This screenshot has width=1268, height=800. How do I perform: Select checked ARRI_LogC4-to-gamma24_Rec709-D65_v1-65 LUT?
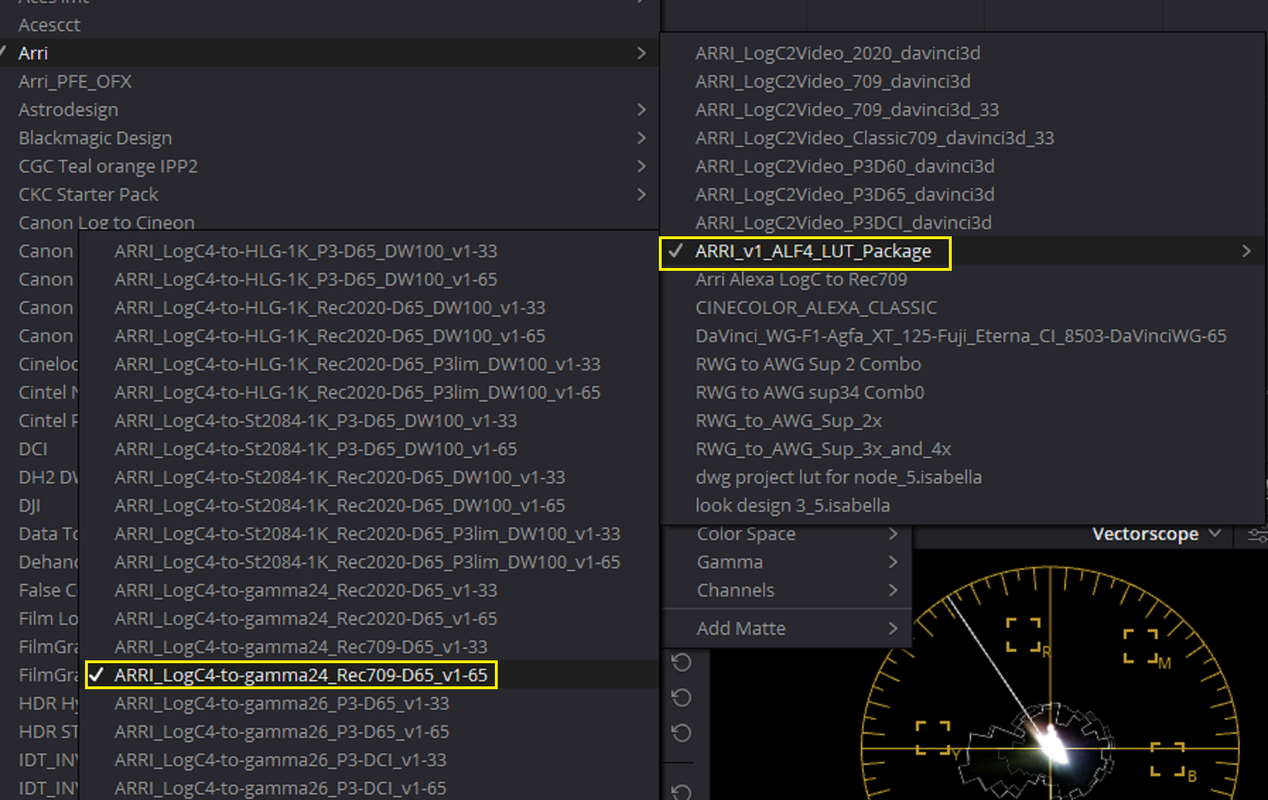pyautogui.click(x=369, y=675)
